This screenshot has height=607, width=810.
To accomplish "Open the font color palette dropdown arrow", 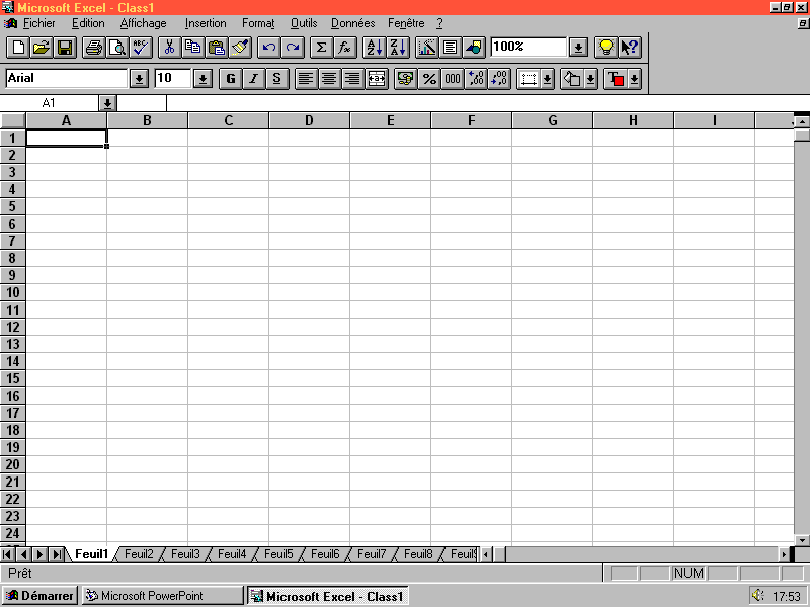I will tap(634, 80).
